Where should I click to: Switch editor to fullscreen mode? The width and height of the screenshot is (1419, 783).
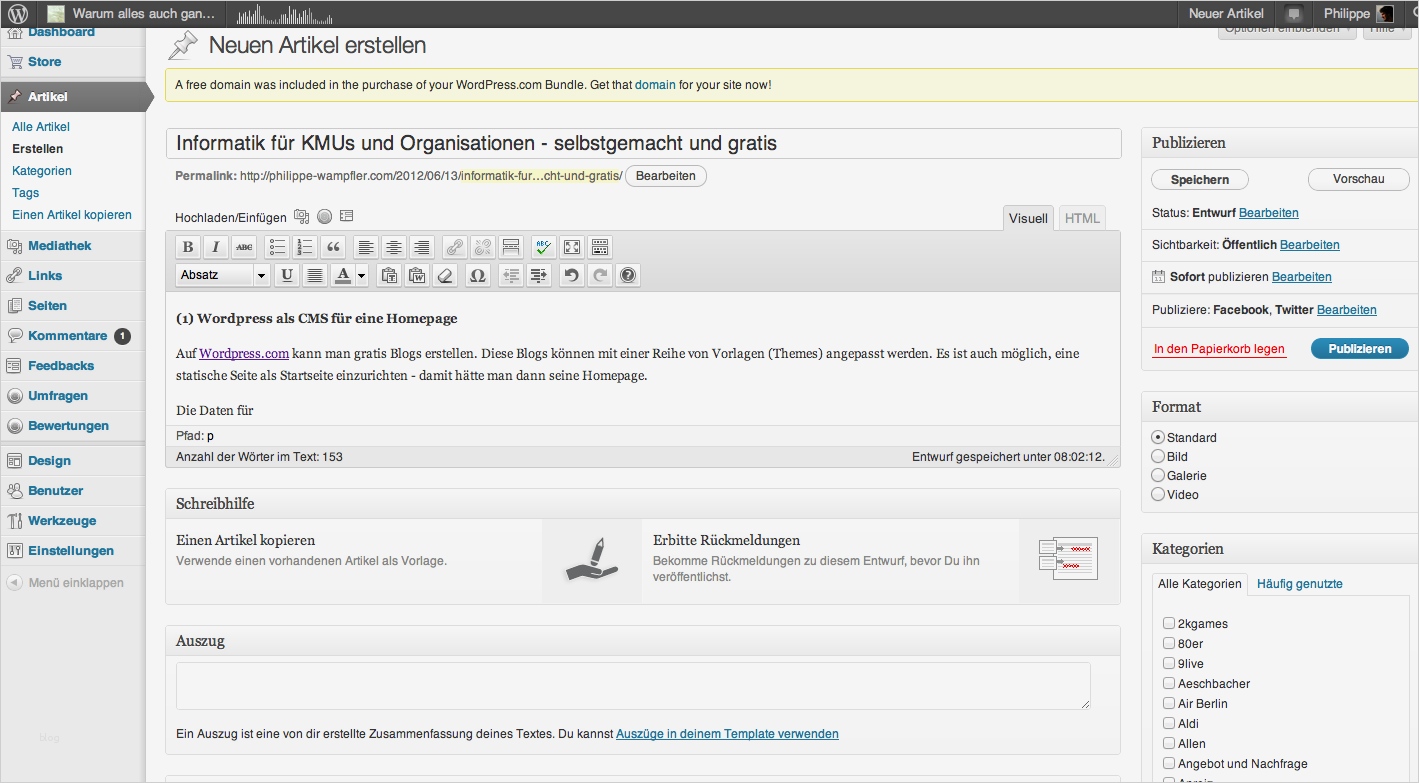[x=572, y=247]
